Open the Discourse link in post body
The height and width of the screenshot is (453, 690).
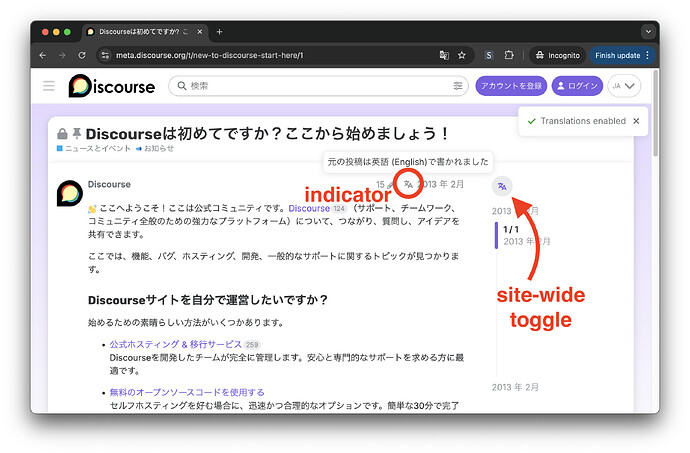click(x=309, y=208)
